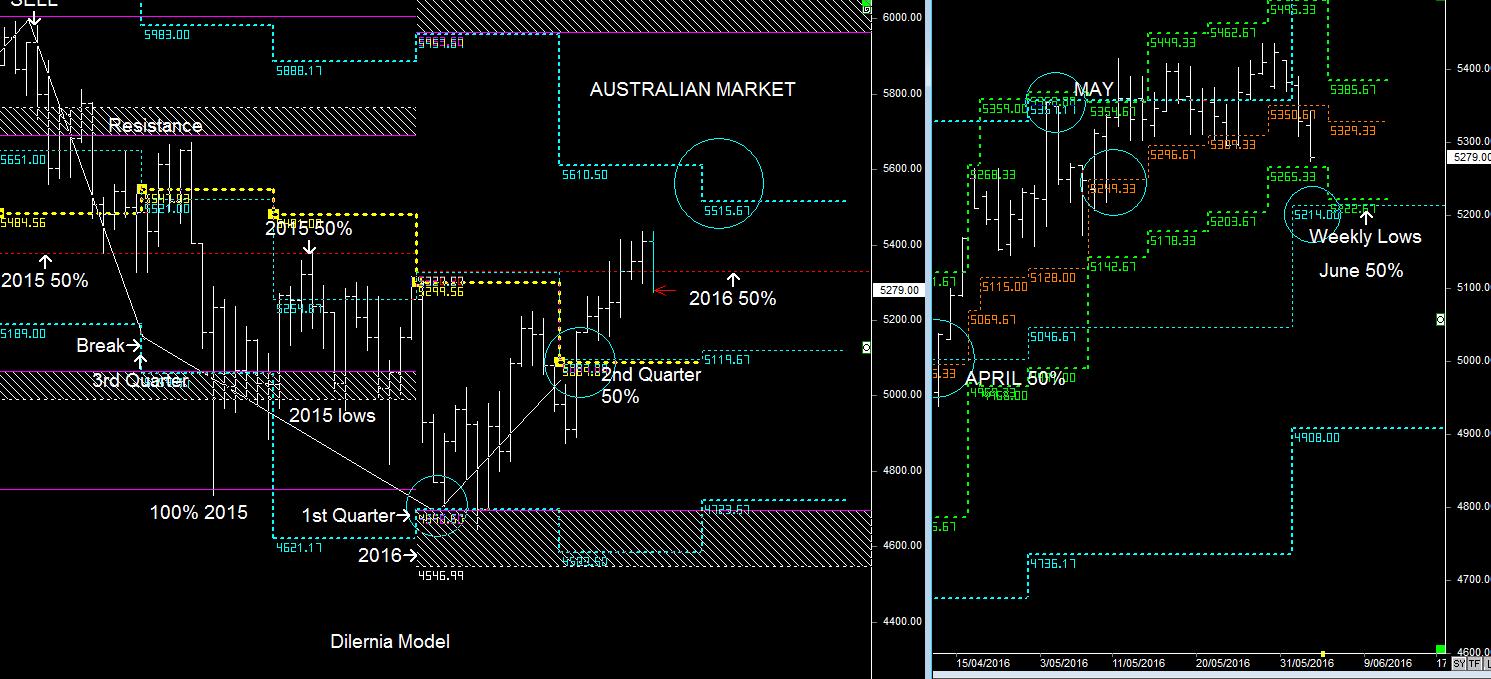1491x679 pixels.
Task: Click the TF timeframe button
Action: pyautogui.click(x=1475, y=663)
